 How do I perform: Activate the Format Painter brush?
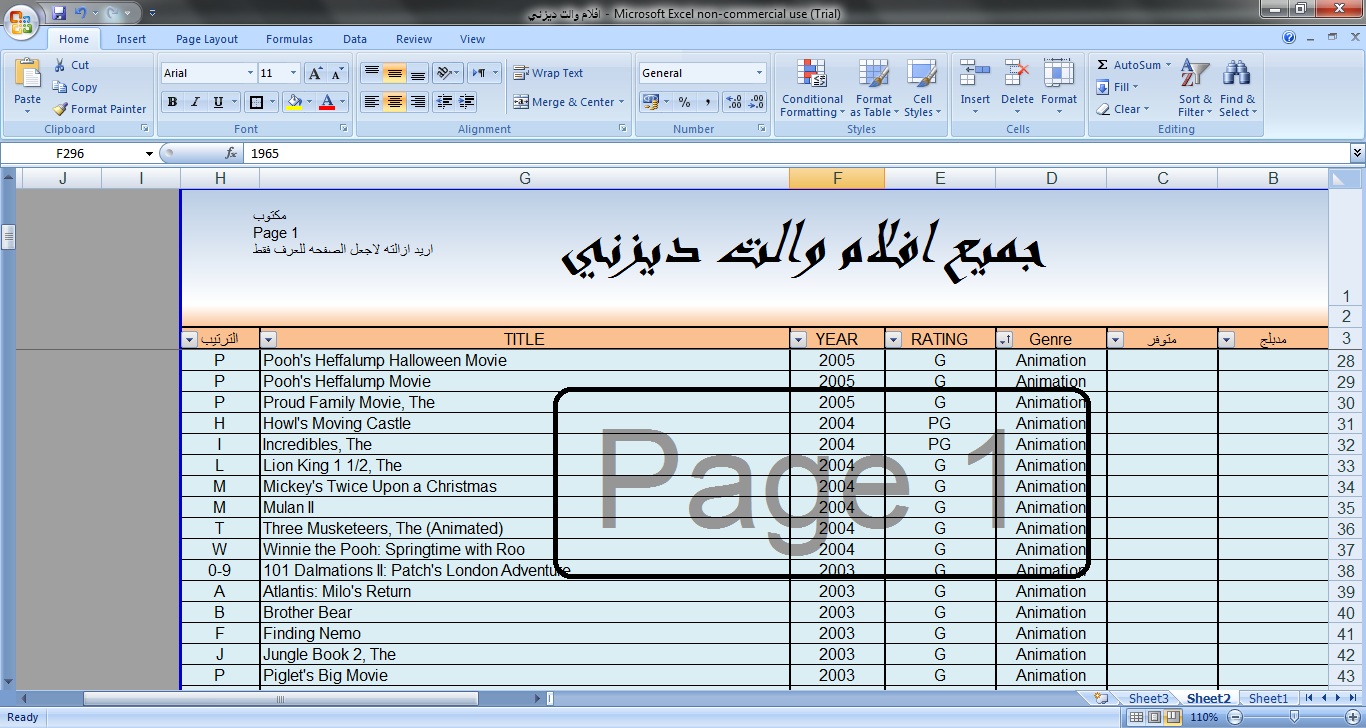[x=60, y=109]
